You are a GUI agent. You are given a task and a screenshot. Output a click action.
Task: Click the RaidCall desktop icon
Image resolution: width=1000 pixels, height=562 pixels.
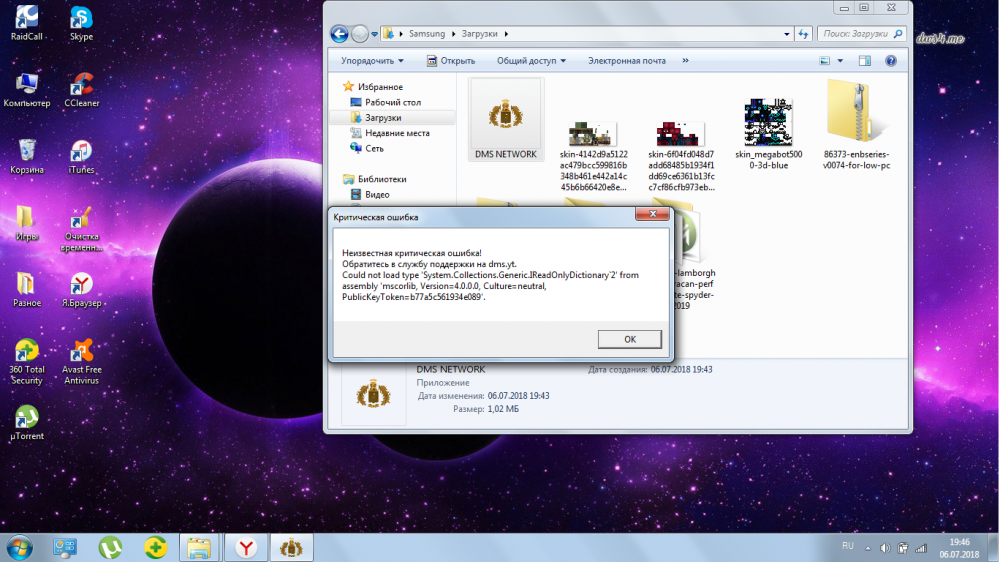coord(26,20)
